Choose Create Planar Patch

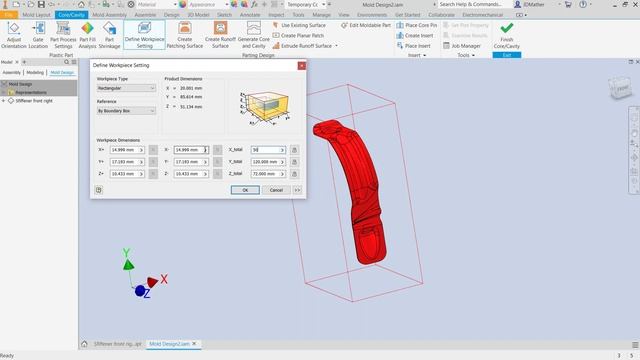click(x=298, y=36)
